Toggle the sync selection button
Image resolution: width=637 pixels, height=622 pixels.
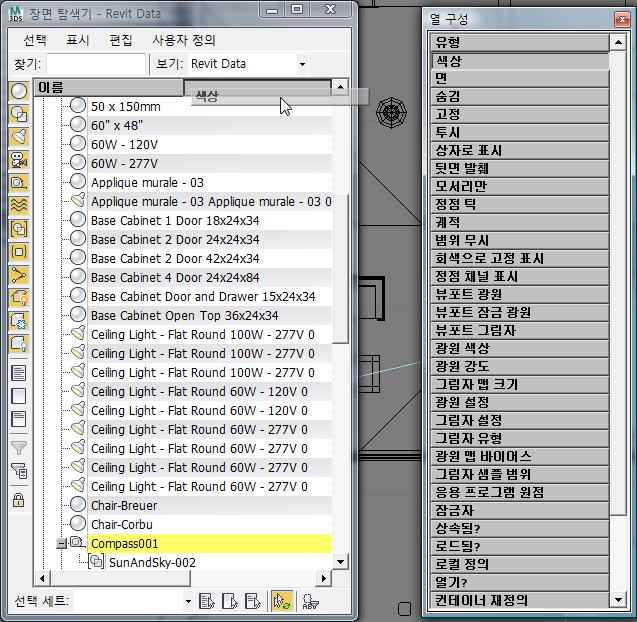[x=282, y=601]
